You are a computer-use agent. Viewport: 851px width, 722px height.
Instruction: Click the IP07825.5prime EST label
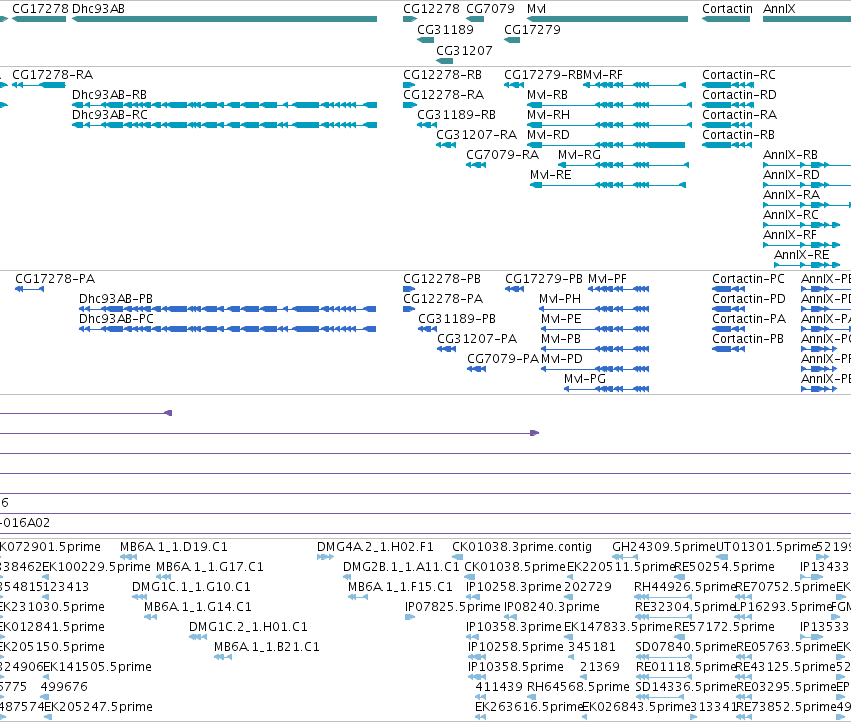point(453,606)
